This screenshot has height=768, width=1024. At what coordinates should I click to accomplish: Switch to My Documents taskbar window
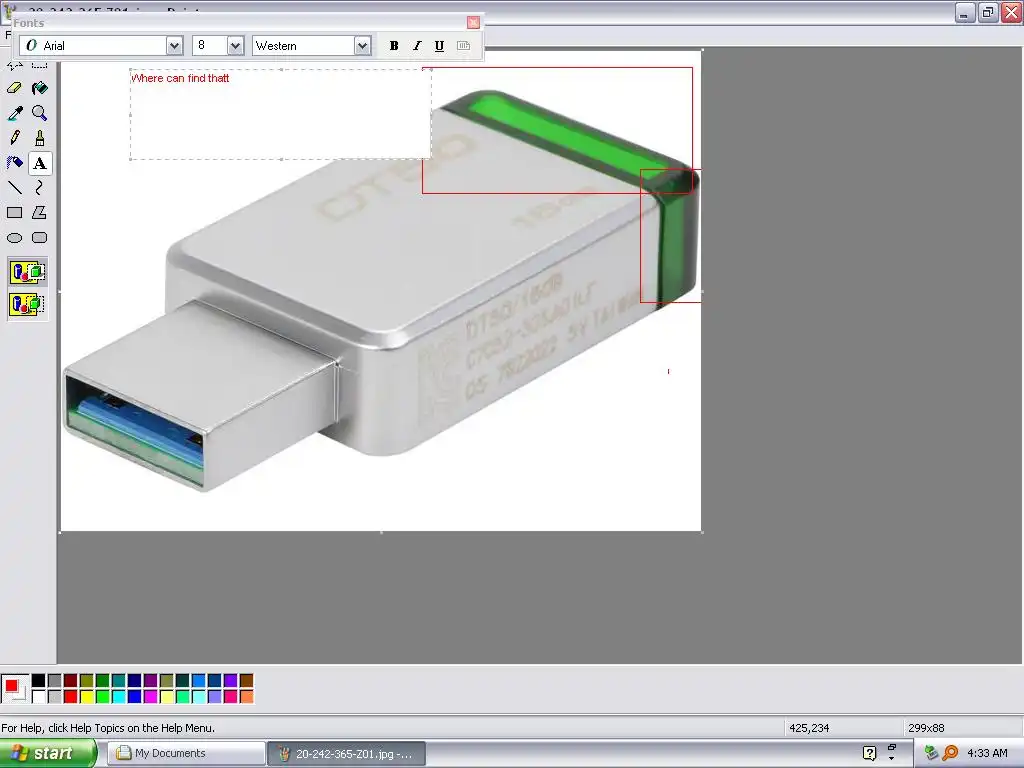pos(186,753)
